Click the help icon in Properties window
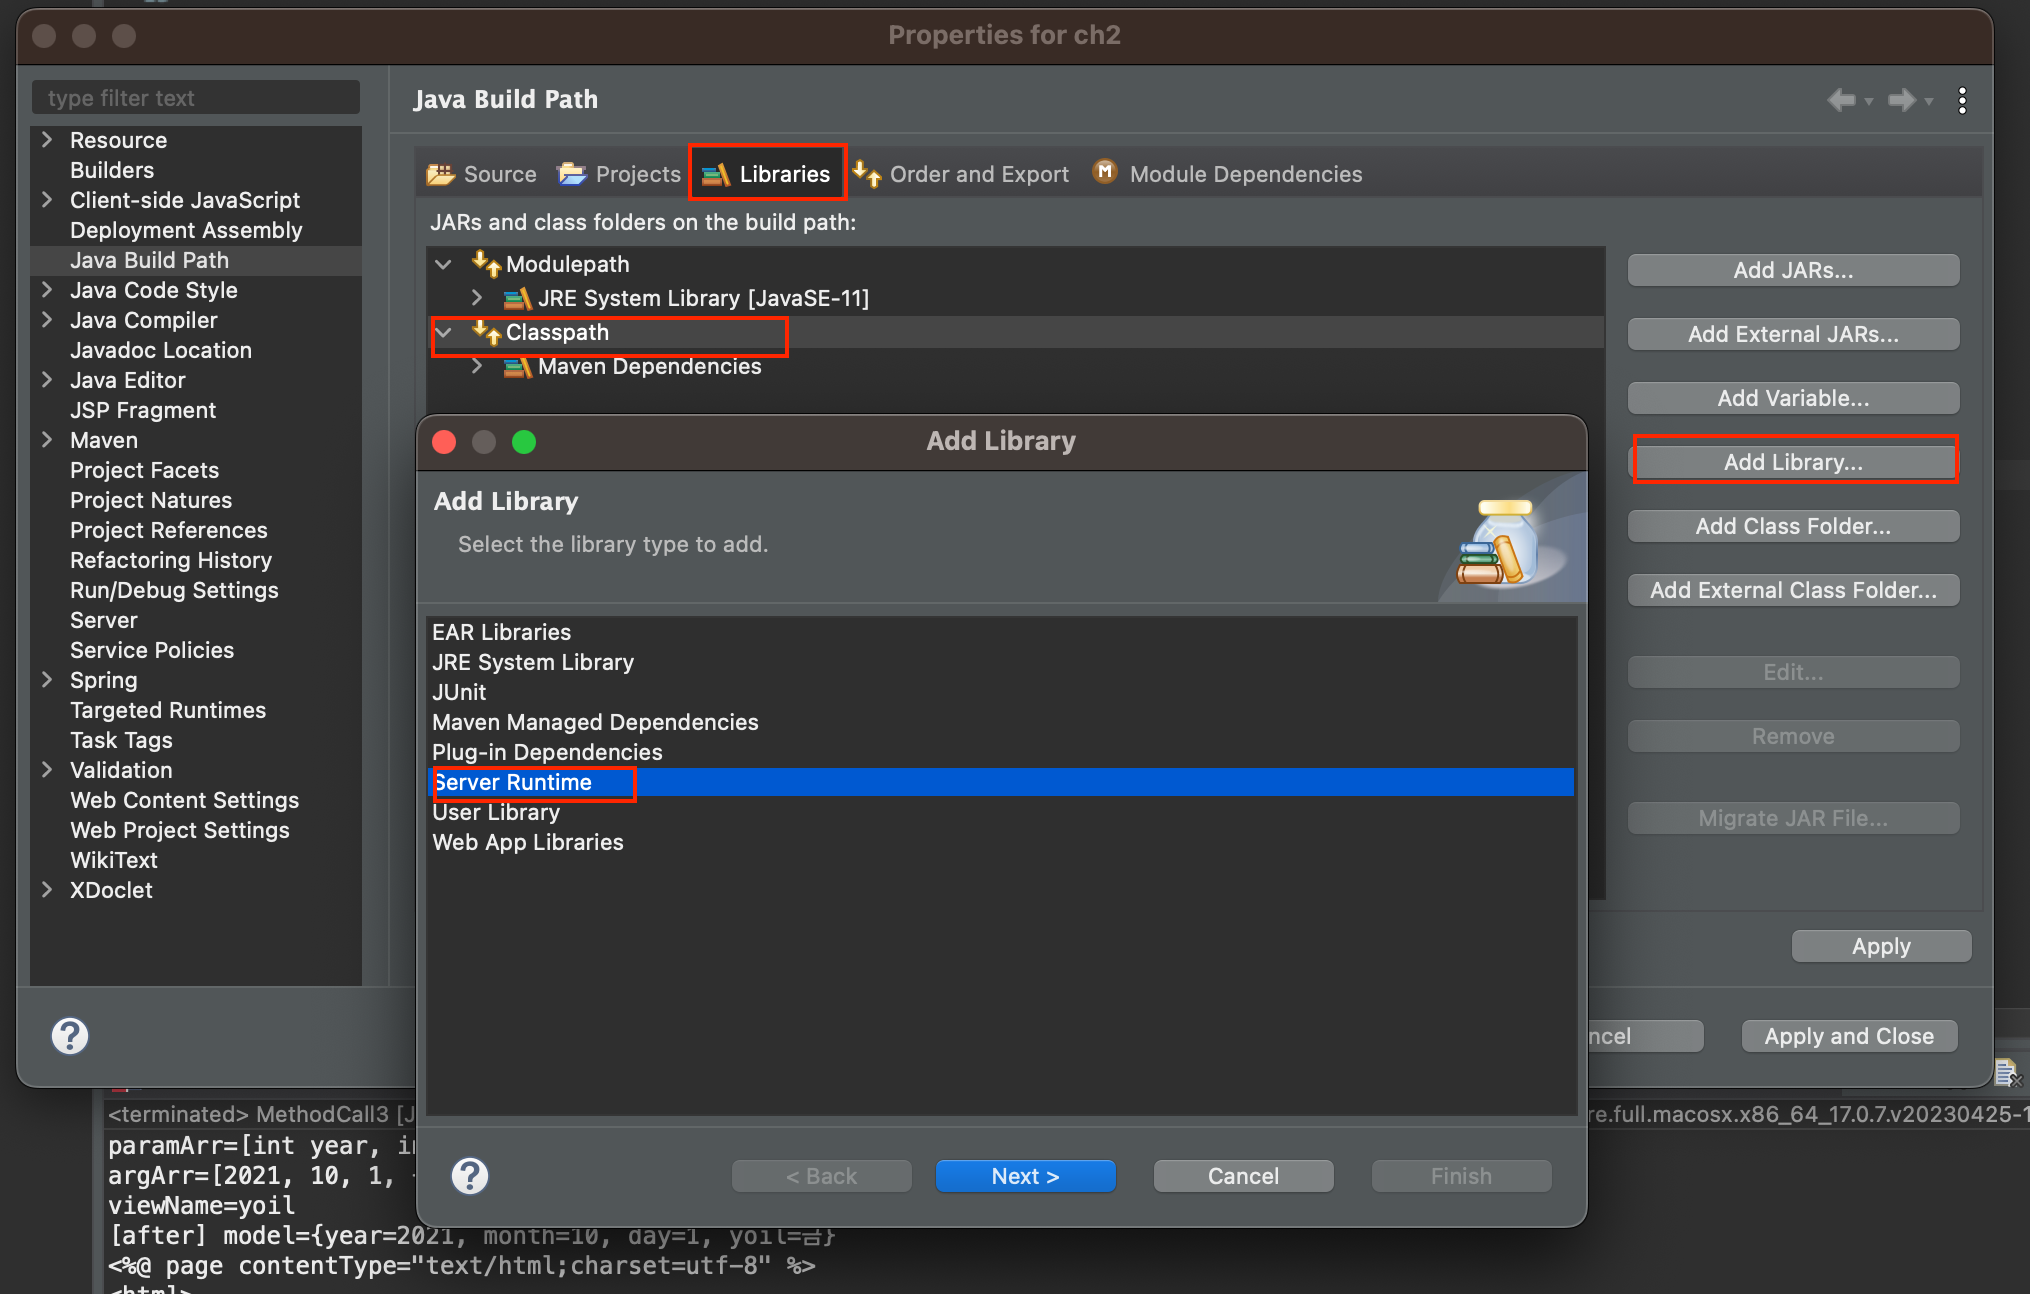 [x=70, y=1036]
